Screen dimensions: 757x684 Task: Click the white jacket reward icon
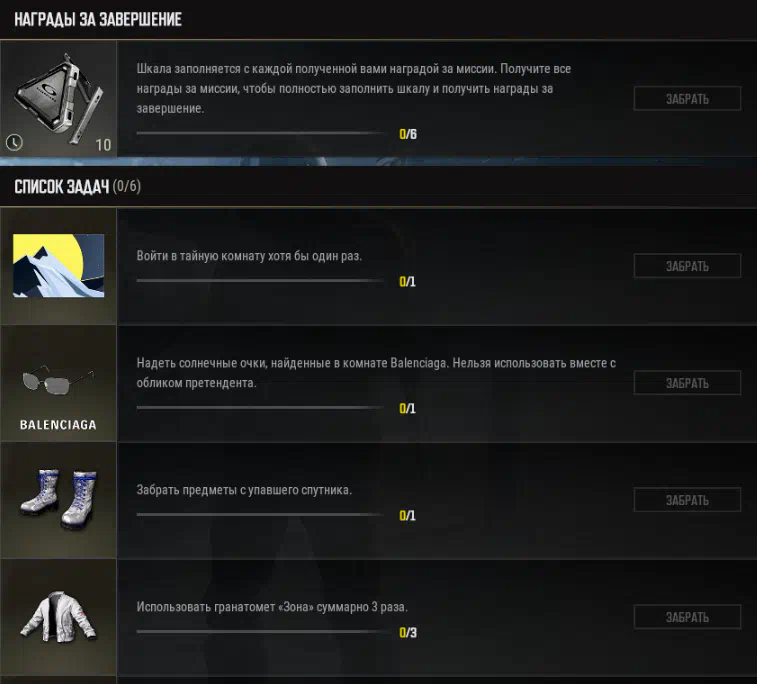click(x=58, y=617)
